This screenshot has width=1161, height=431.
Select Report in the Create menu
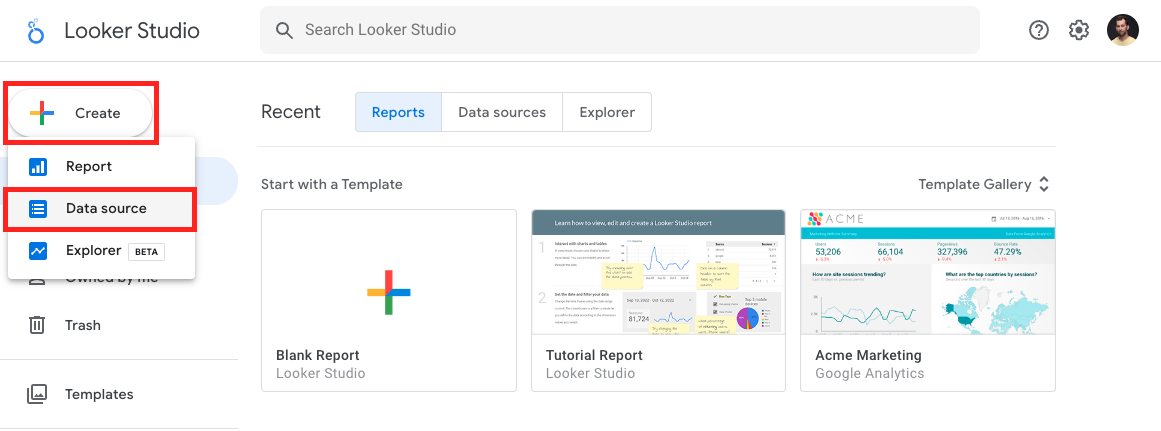pyautogui.click(x=89, y=167)
